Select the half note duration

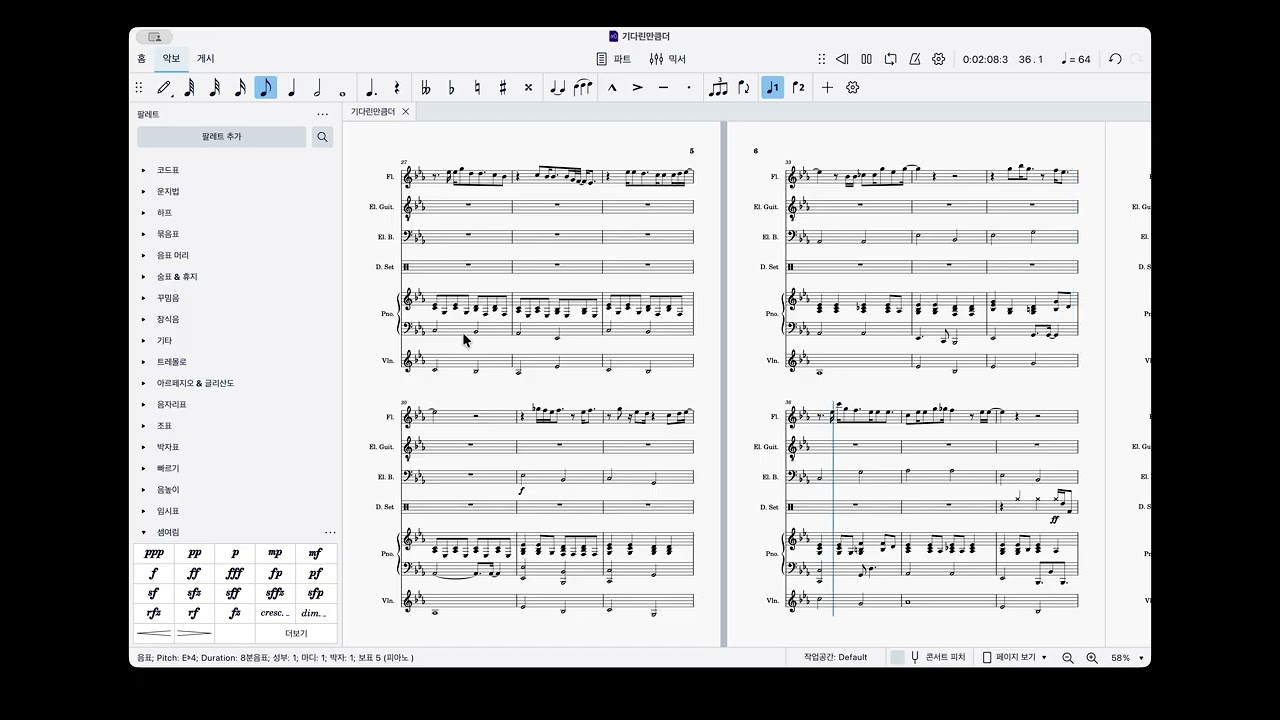point(317,88)
